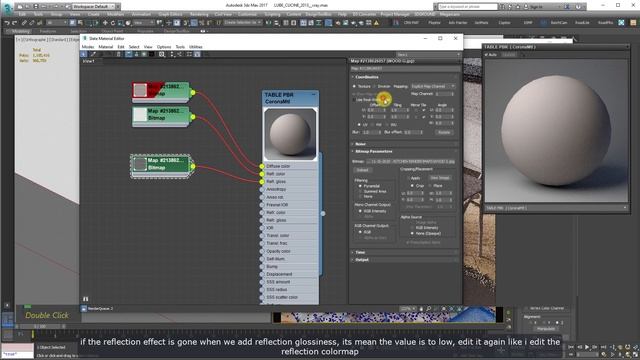Select the pointer tool in Slate Material Editor toolbar
This screenshot has width=640, height=360.
coord(84,54)
